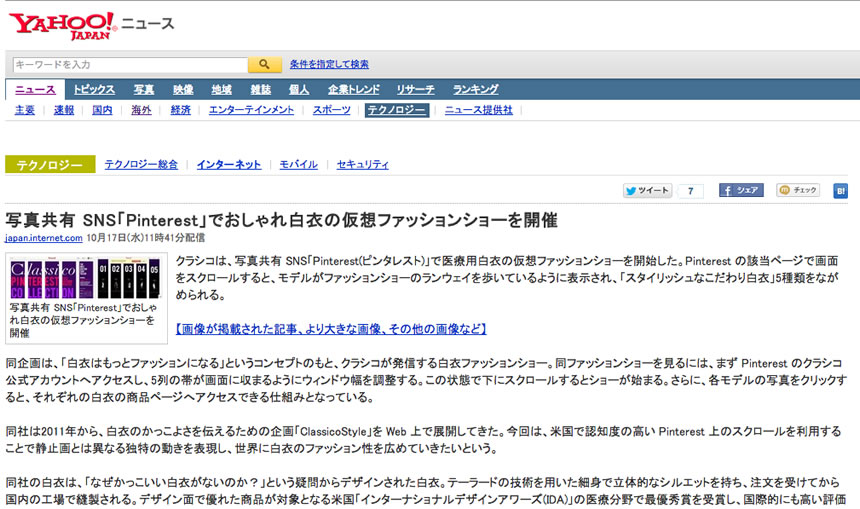This screenshot has width=860, height=509.
Task: Click the mixi チェック button
Action: tap(798, 190)
